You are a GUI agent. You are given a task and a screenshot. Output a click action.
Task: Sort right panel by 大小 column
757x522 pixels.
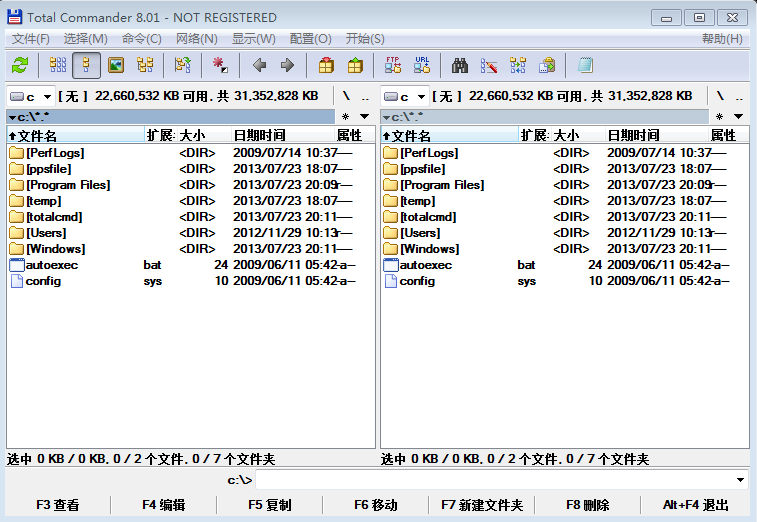(578, 135)
